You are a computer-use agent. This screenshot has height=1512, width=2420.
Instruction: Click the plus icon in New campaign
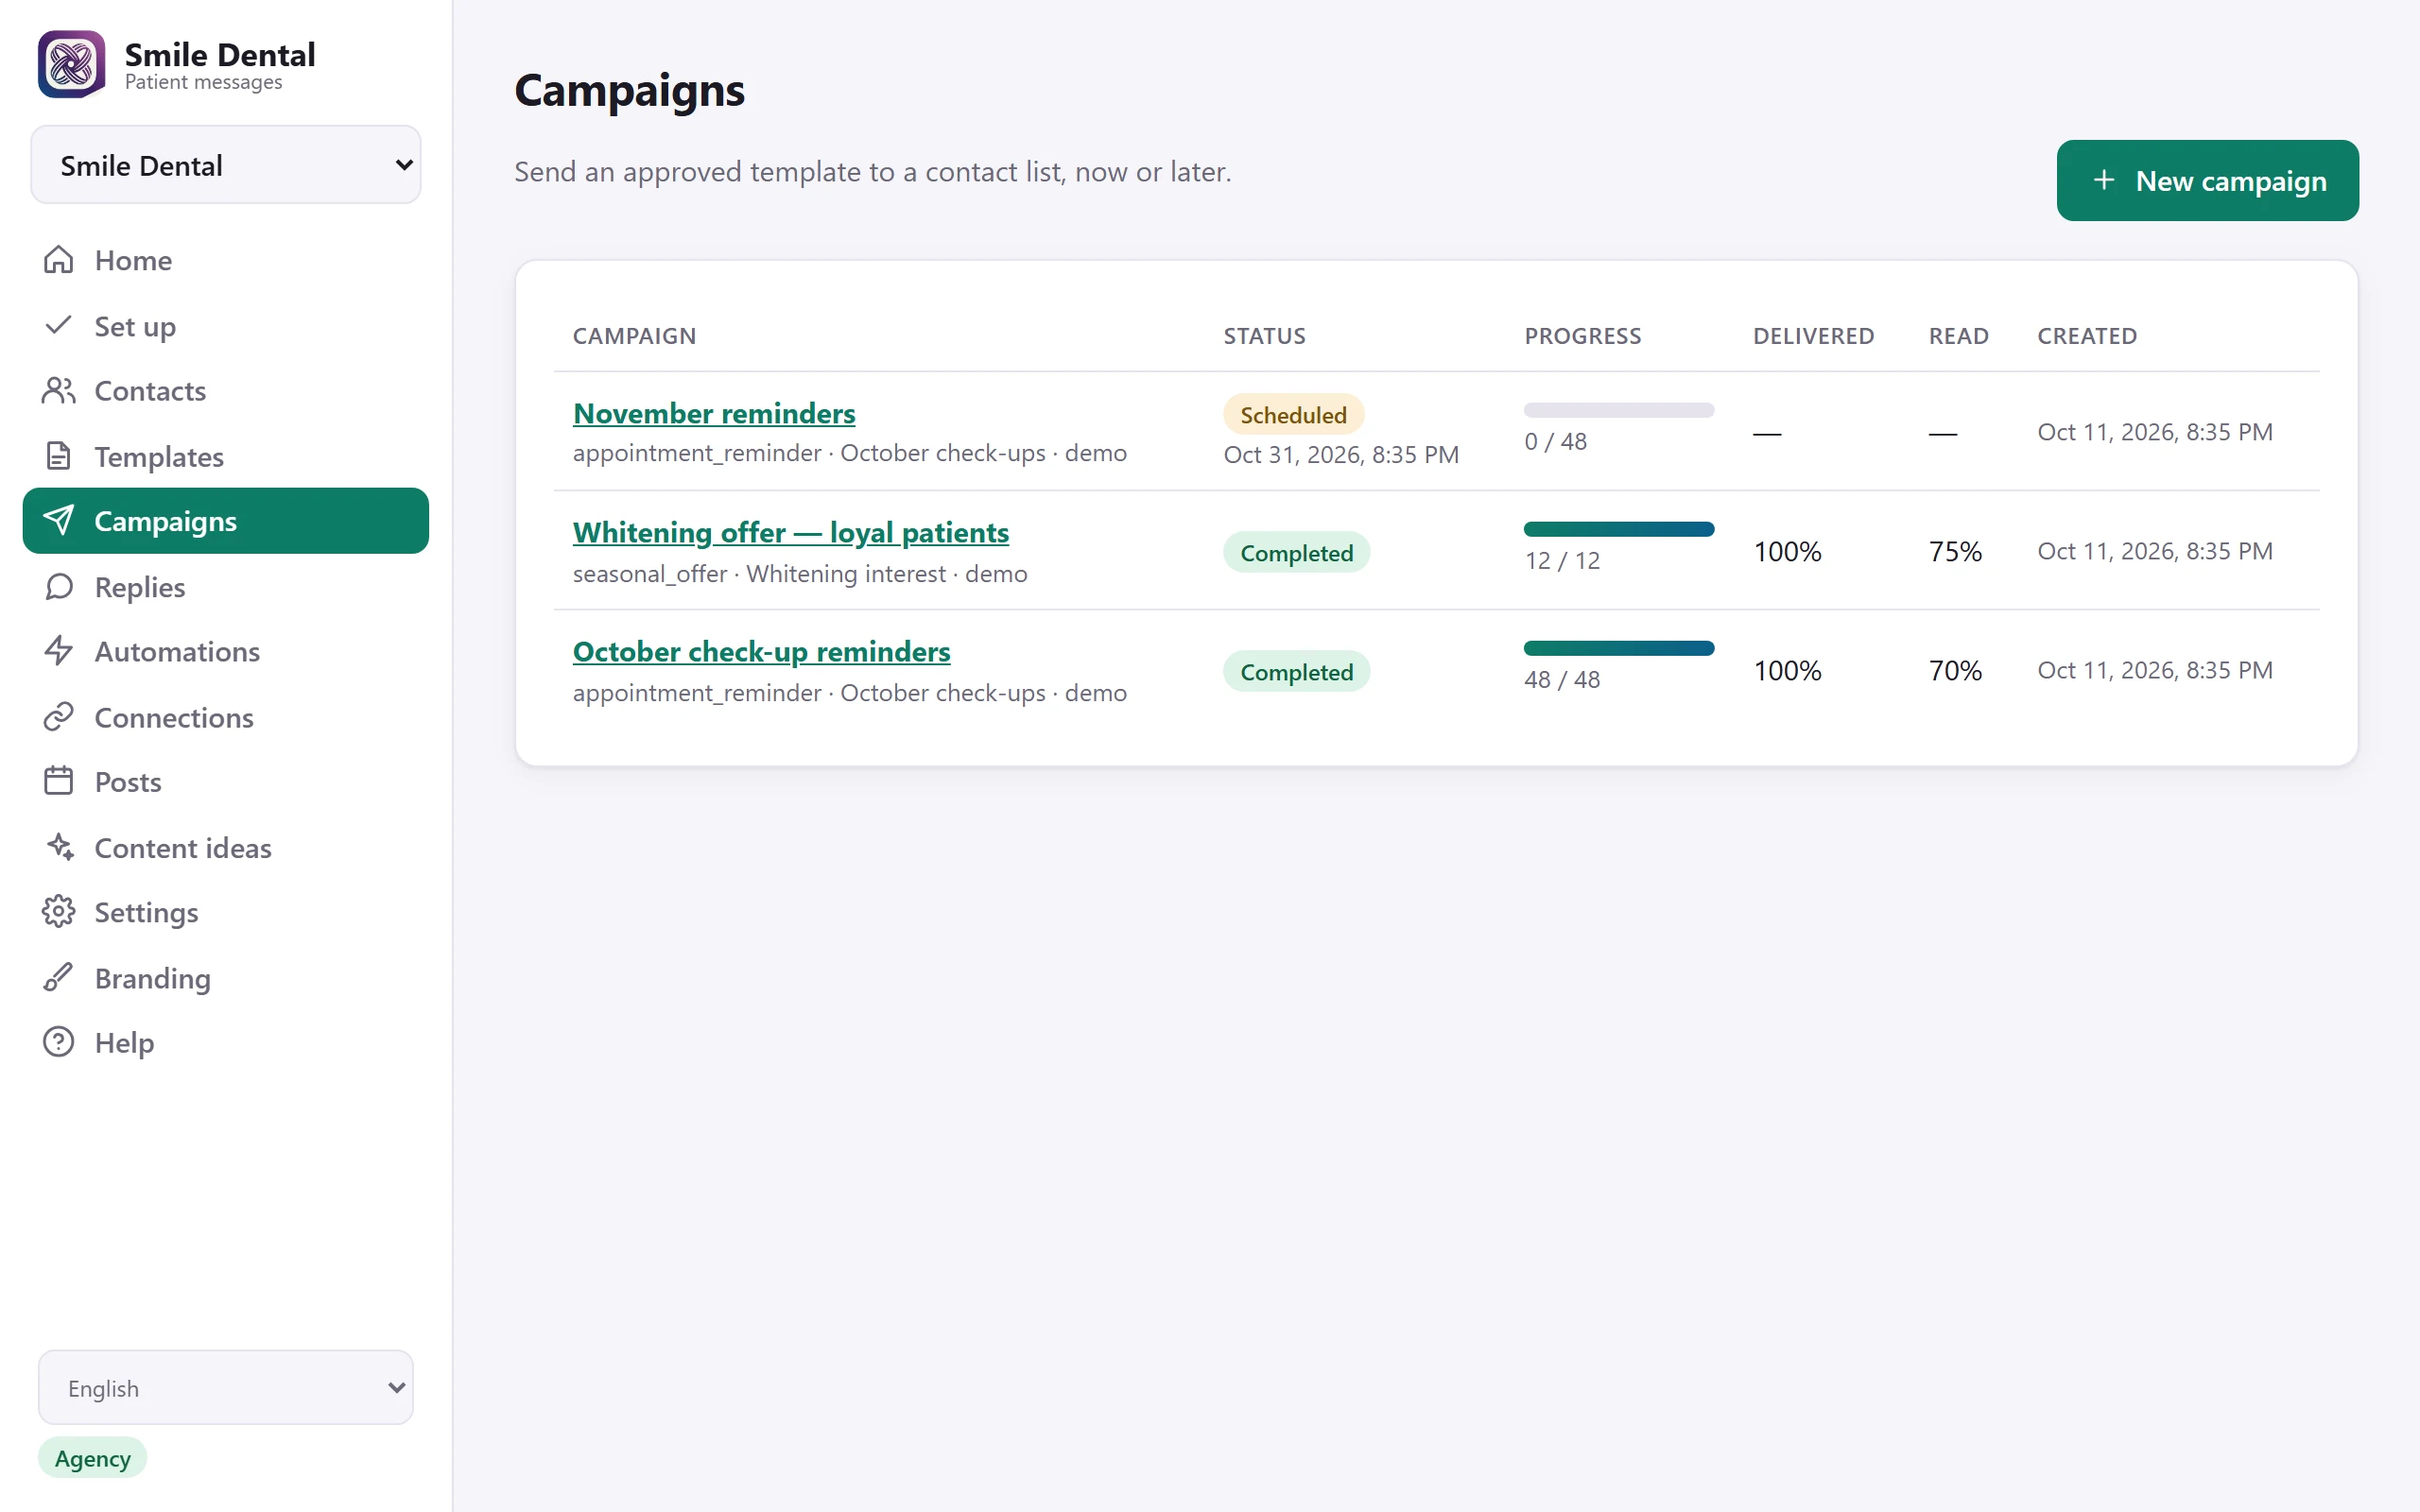[x=2104, y=180]
